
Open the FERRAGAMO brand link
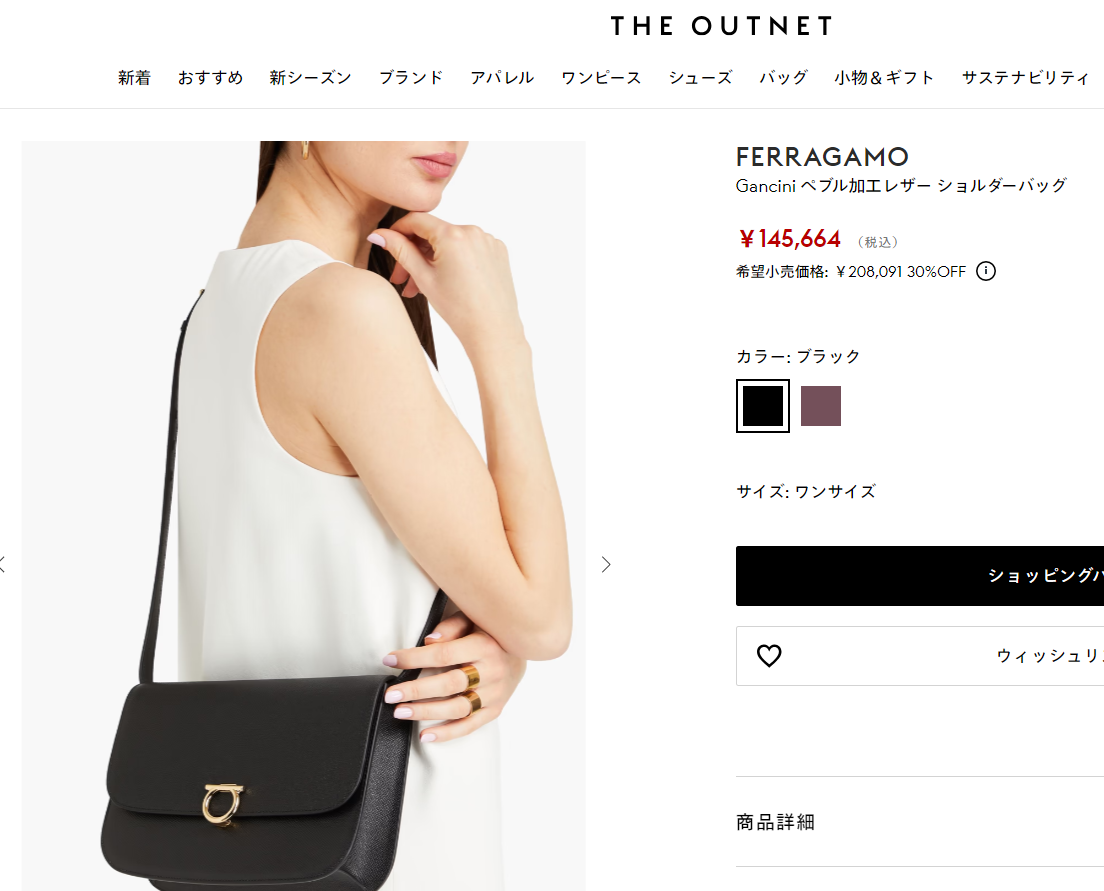(x=822, y=156)
